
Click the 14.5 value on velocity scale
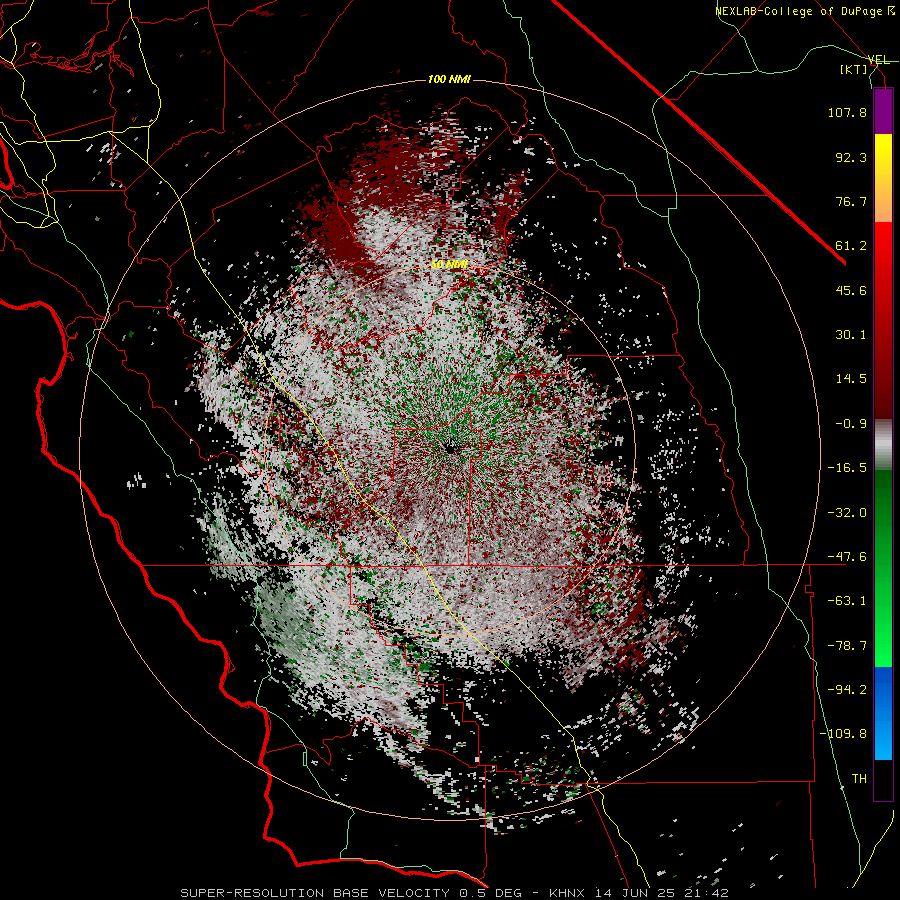pyautogui.click(x=851, y=379)
